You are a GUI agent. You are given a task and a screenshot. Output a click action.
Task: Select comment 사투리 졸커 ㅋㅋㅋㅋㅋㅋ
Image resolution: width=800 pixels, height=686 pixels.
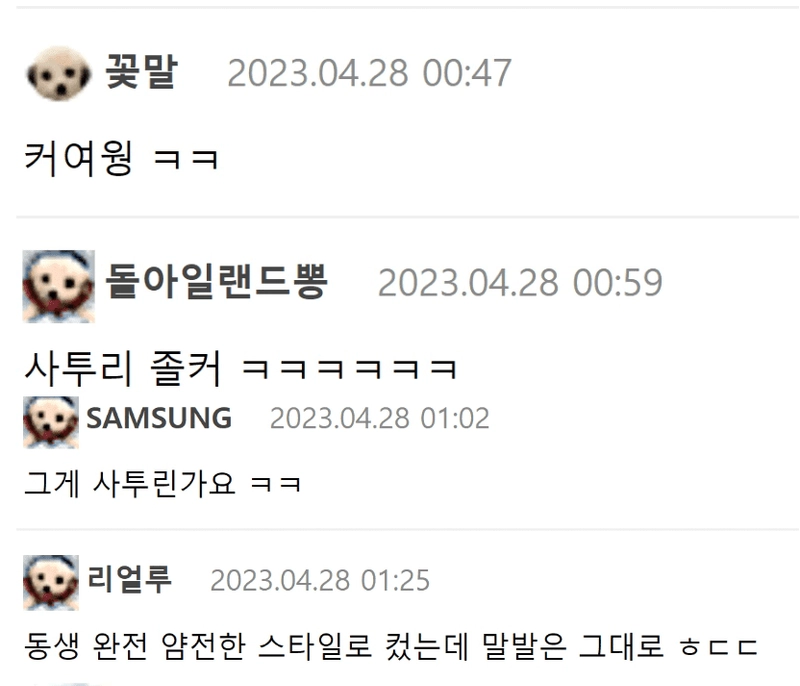[x=241, y=368]
